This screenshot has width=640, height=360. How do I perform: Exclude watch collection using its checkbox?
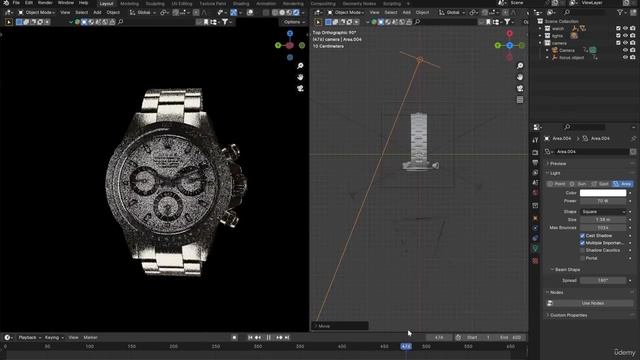618,29
